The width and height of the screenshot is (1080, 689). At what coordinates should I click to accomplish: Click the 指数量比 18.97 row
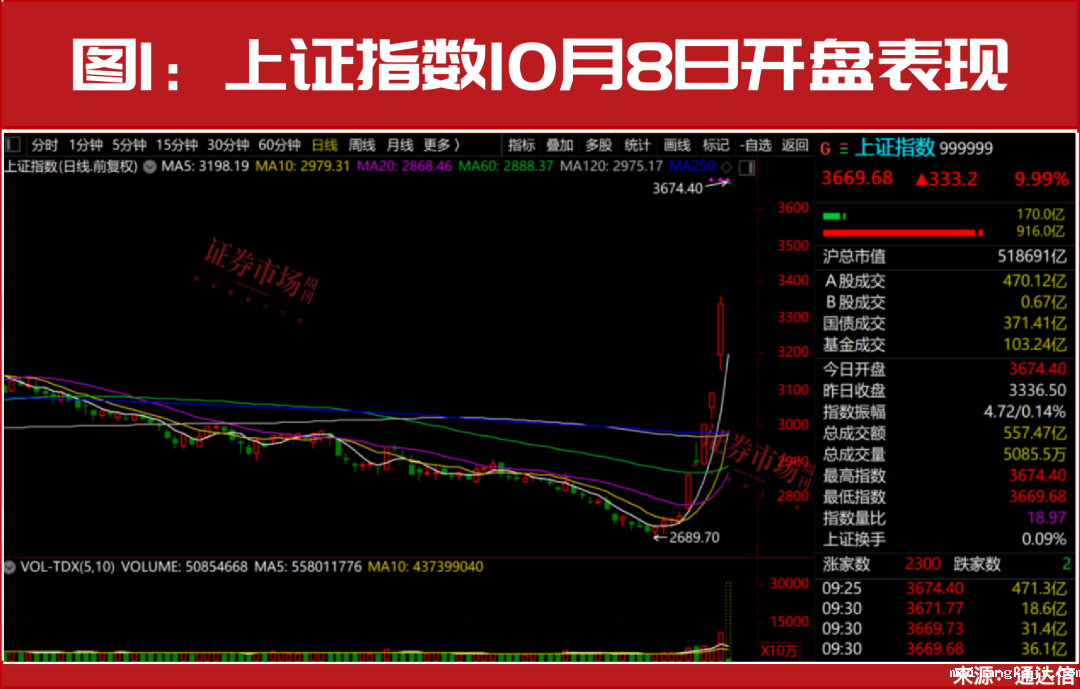click(944, 518)
